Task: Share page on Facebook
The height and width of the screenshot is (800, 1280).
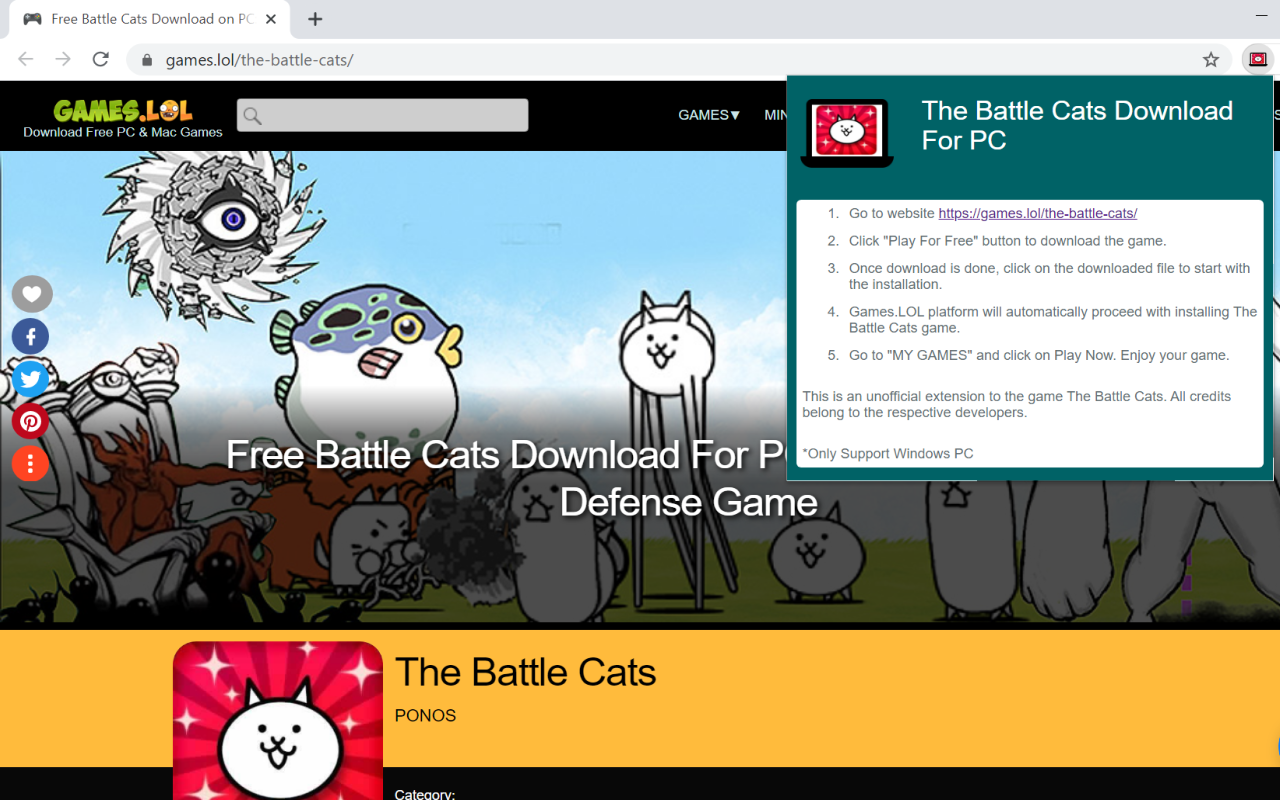Action: pyautogui.click(x=31, y=336)
